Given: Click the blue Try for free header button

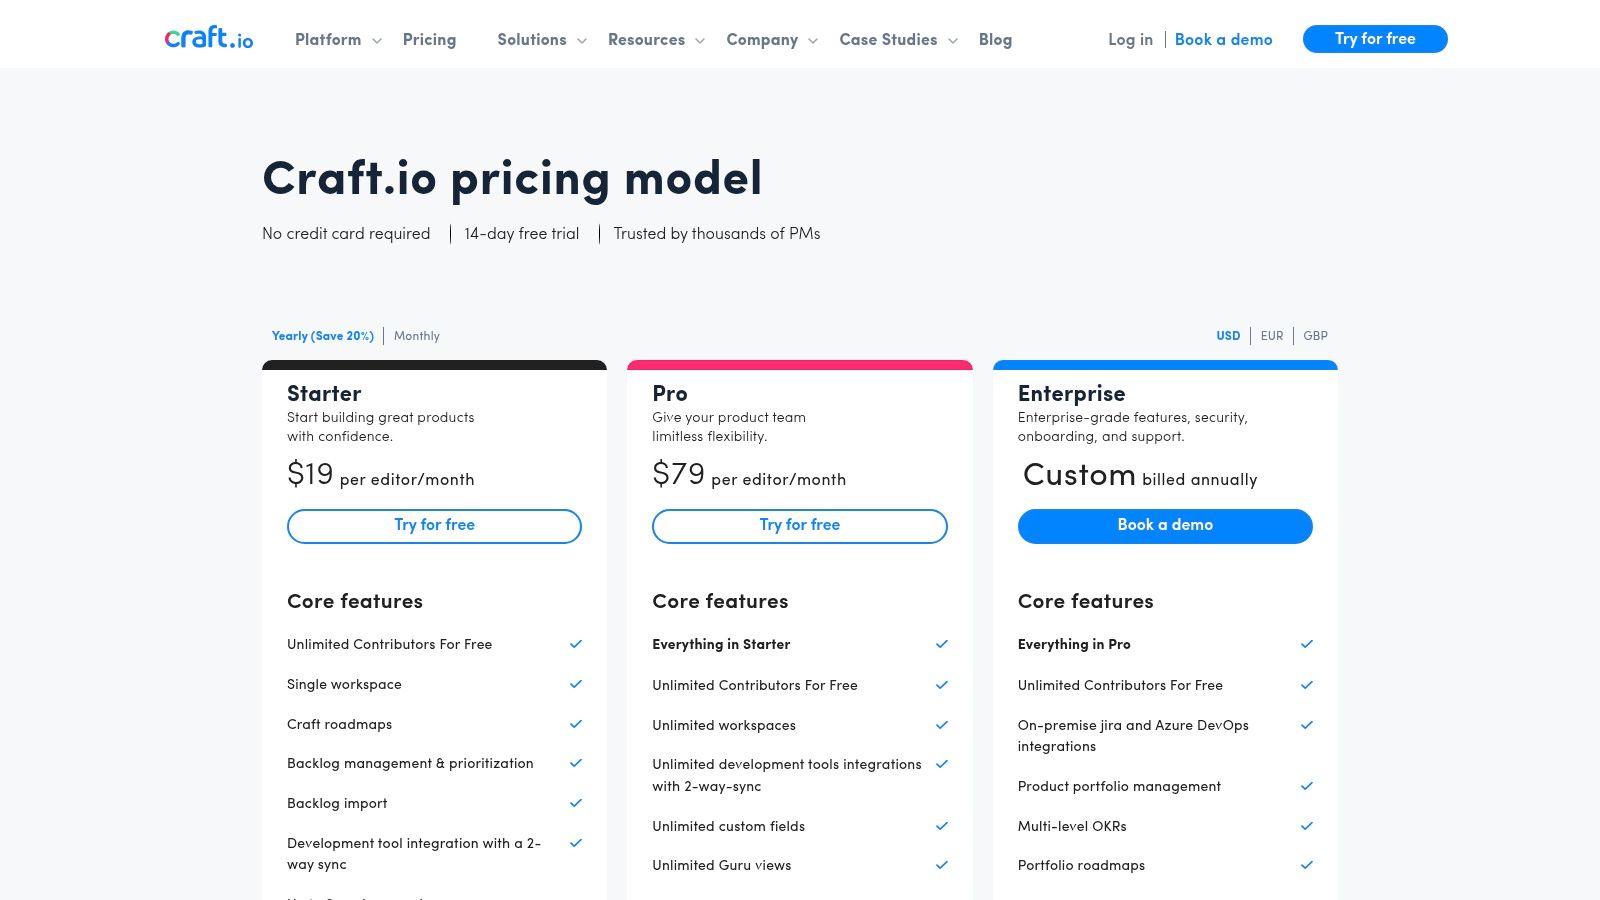Looking at the screenshot, I should pos(1375,39).
